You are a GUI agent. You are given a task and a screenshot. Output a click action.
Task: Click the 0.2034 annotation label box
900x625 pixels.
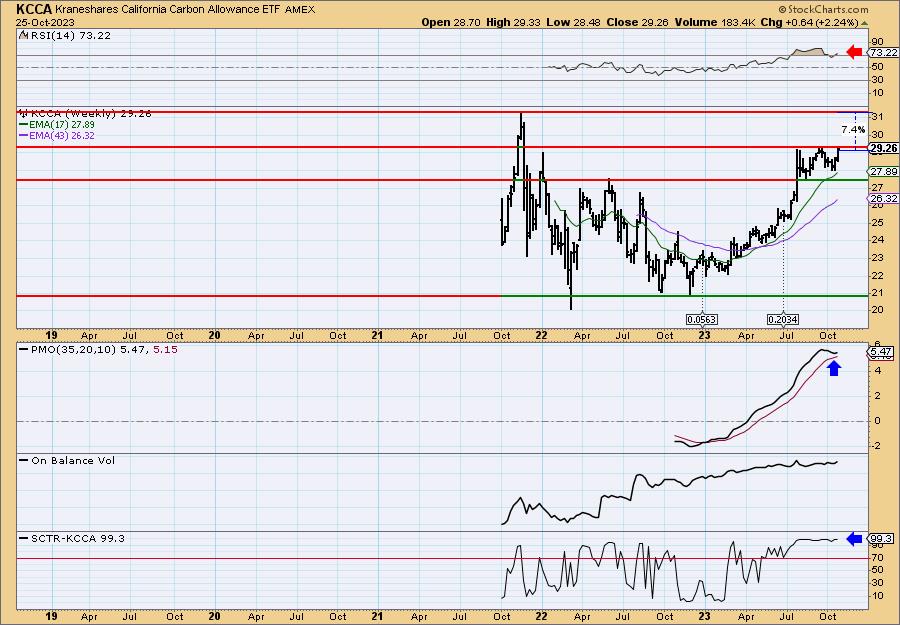(x=783, y=319)
